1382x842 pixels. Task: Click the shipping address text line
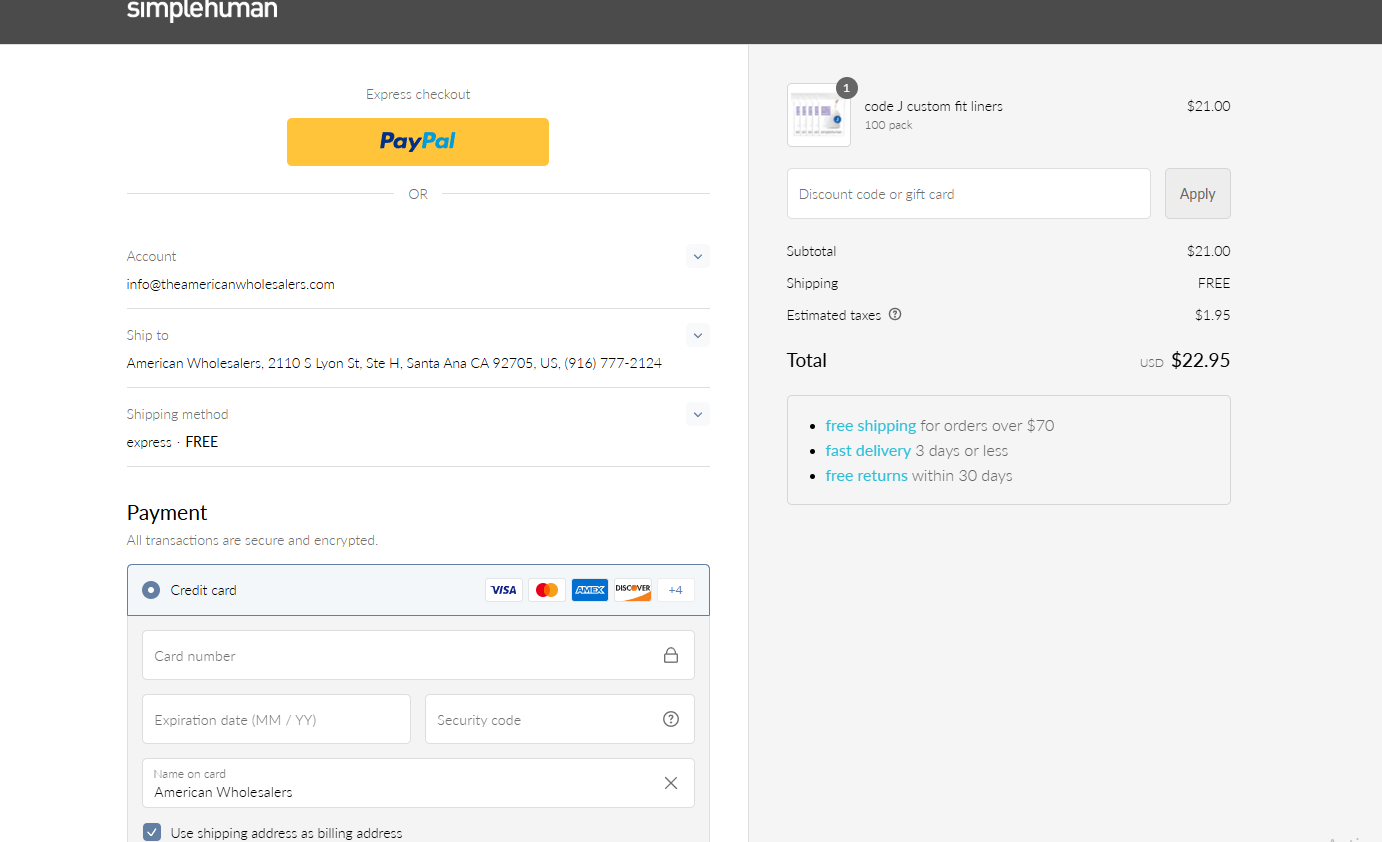coord(394,363)
